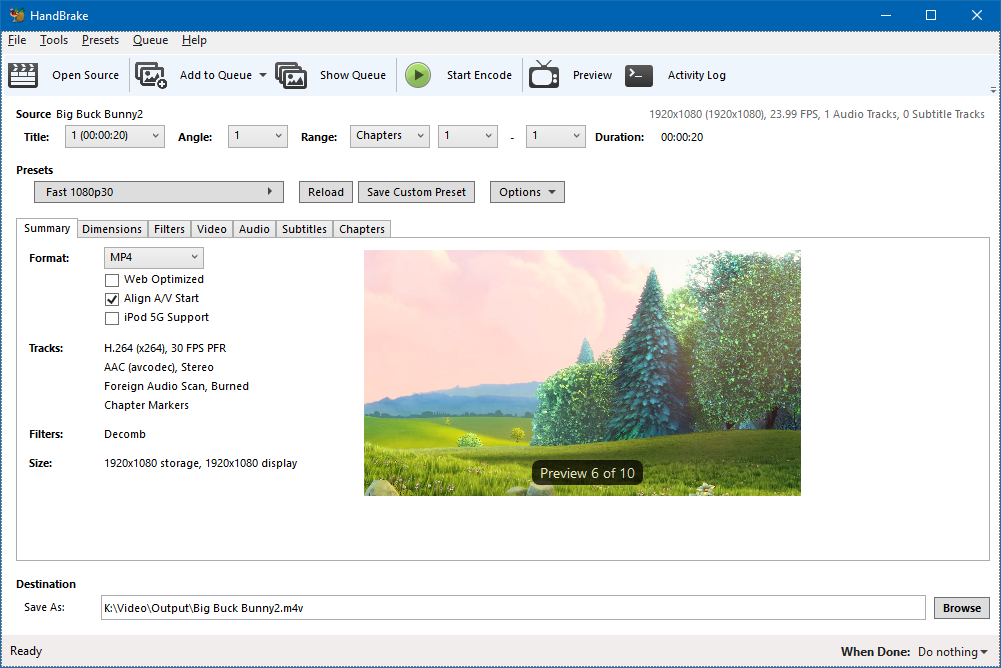
Task: Switch to the Video tab
Action: 212,229
